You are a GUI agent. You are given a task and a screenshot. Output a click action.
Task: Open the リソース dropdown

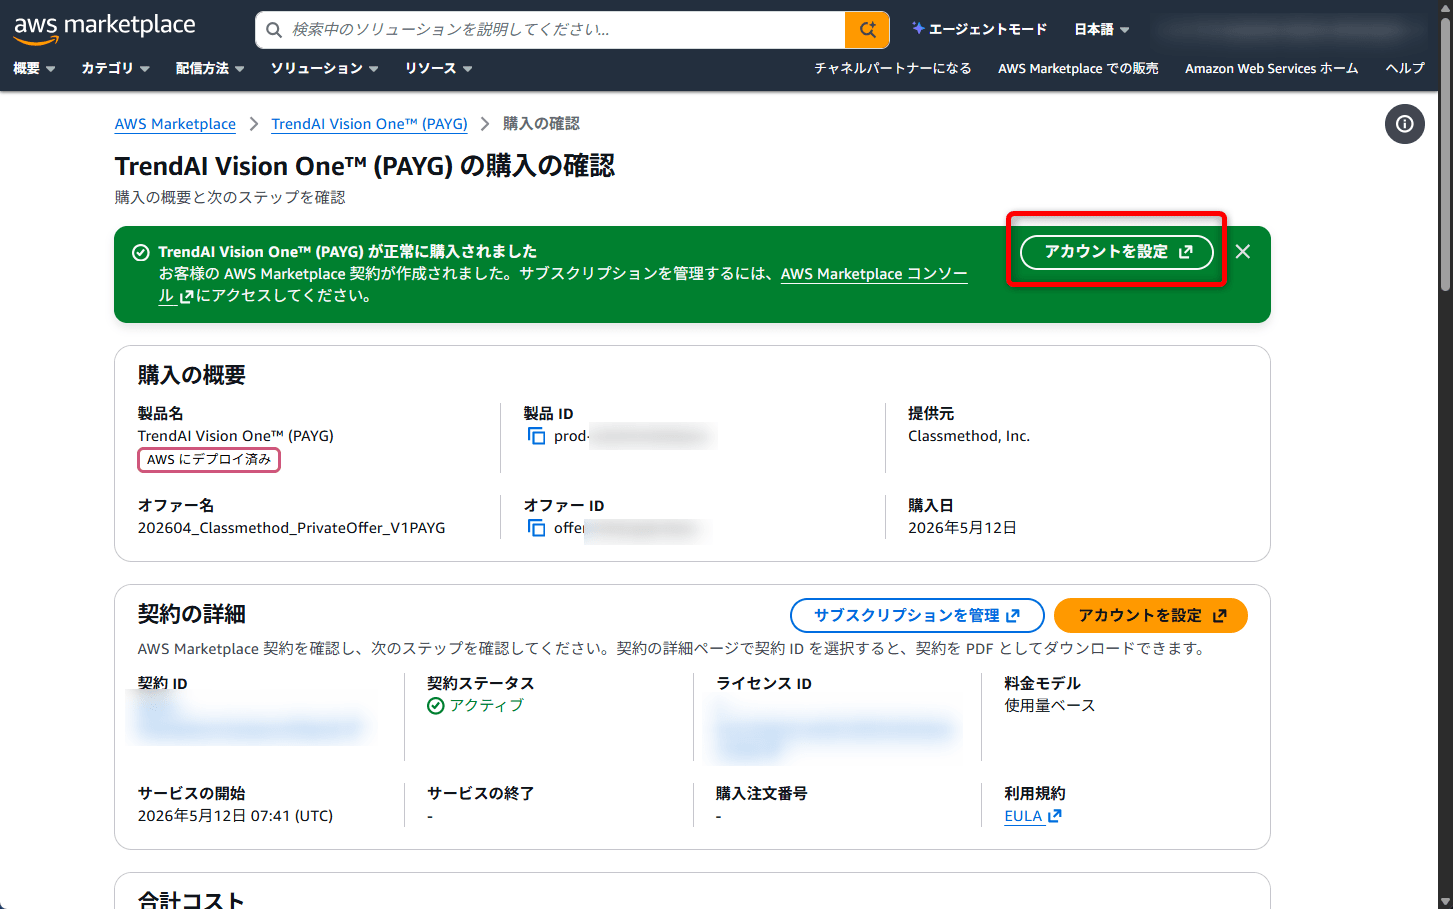(x=438, y=68)
